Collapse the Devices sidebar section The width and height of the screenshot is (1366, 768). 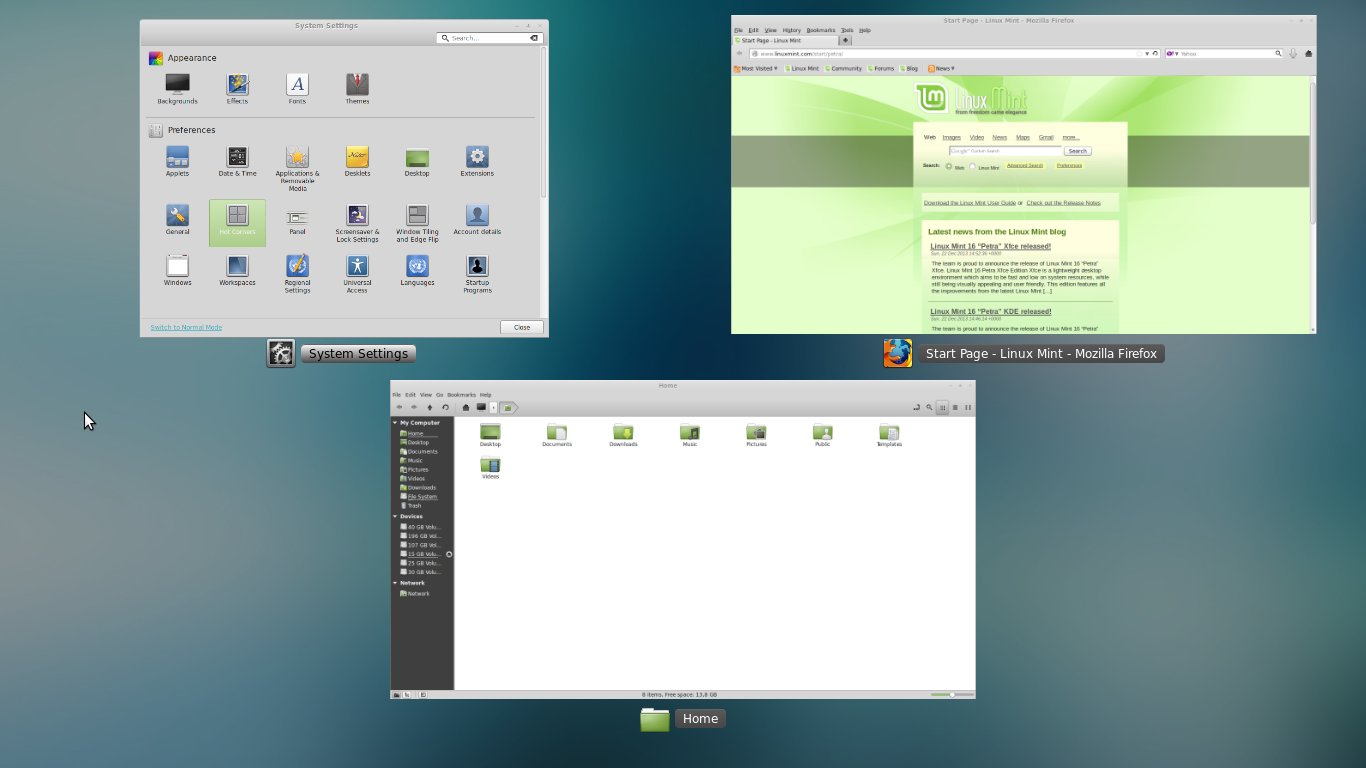tap(395, 517)
